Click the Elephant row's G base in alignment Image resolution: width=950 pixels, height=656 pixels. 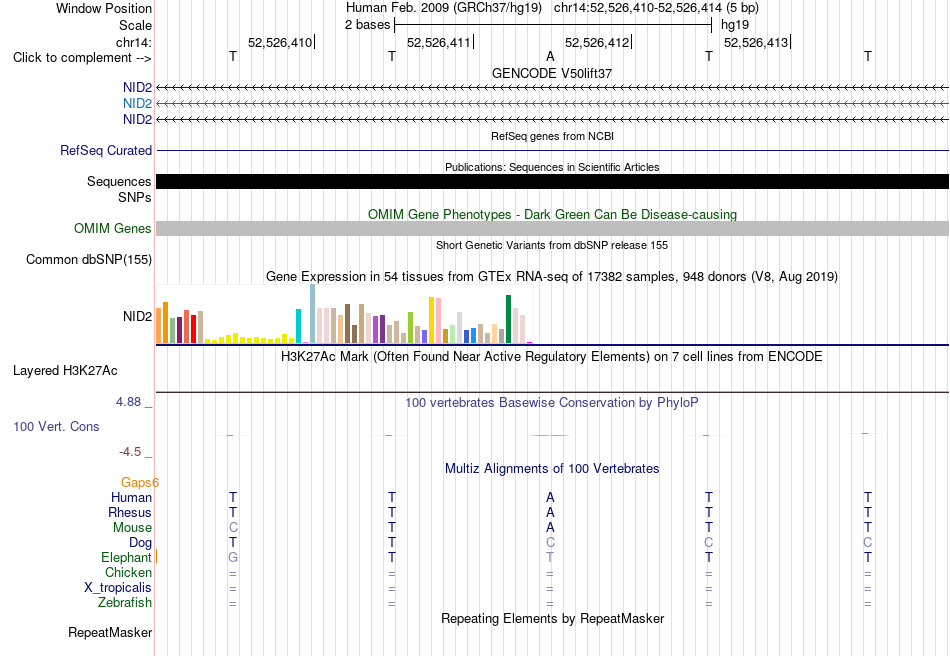pyautogui.click(x=233, y=557)
